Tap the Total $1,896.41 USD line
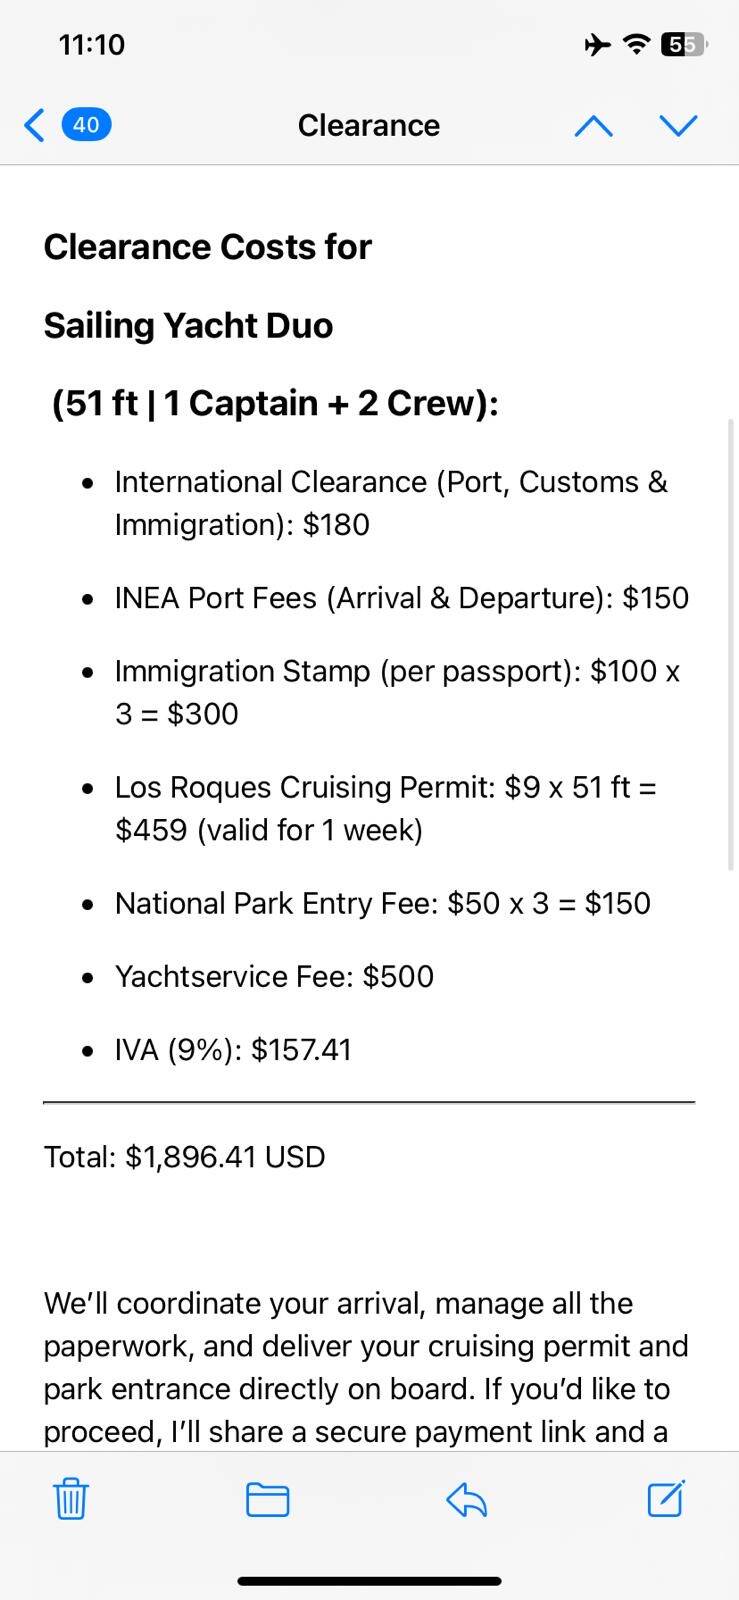Viewport: 739px width, 1600px height. (x=184, y=1157)
